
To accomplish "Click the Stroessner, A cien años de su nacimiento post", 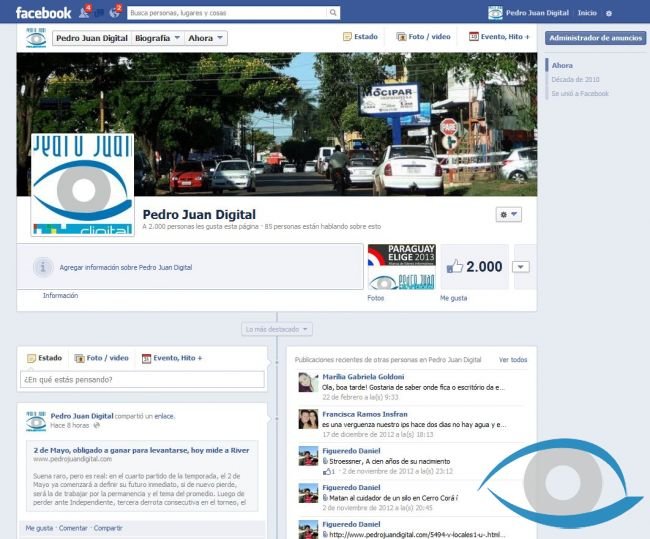I will pos(389,461).
